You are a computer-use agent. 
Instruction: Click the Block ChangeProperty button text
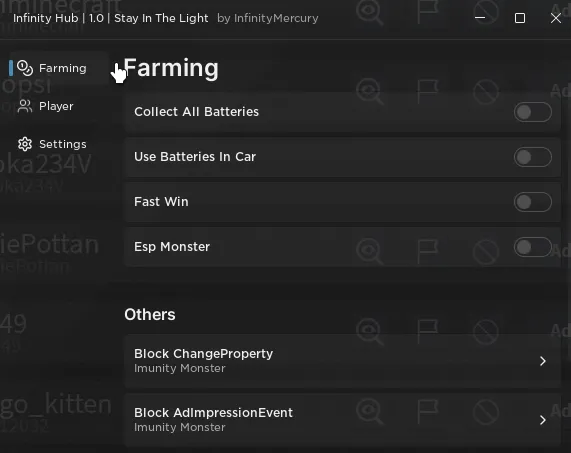click(x=203, y=354)
